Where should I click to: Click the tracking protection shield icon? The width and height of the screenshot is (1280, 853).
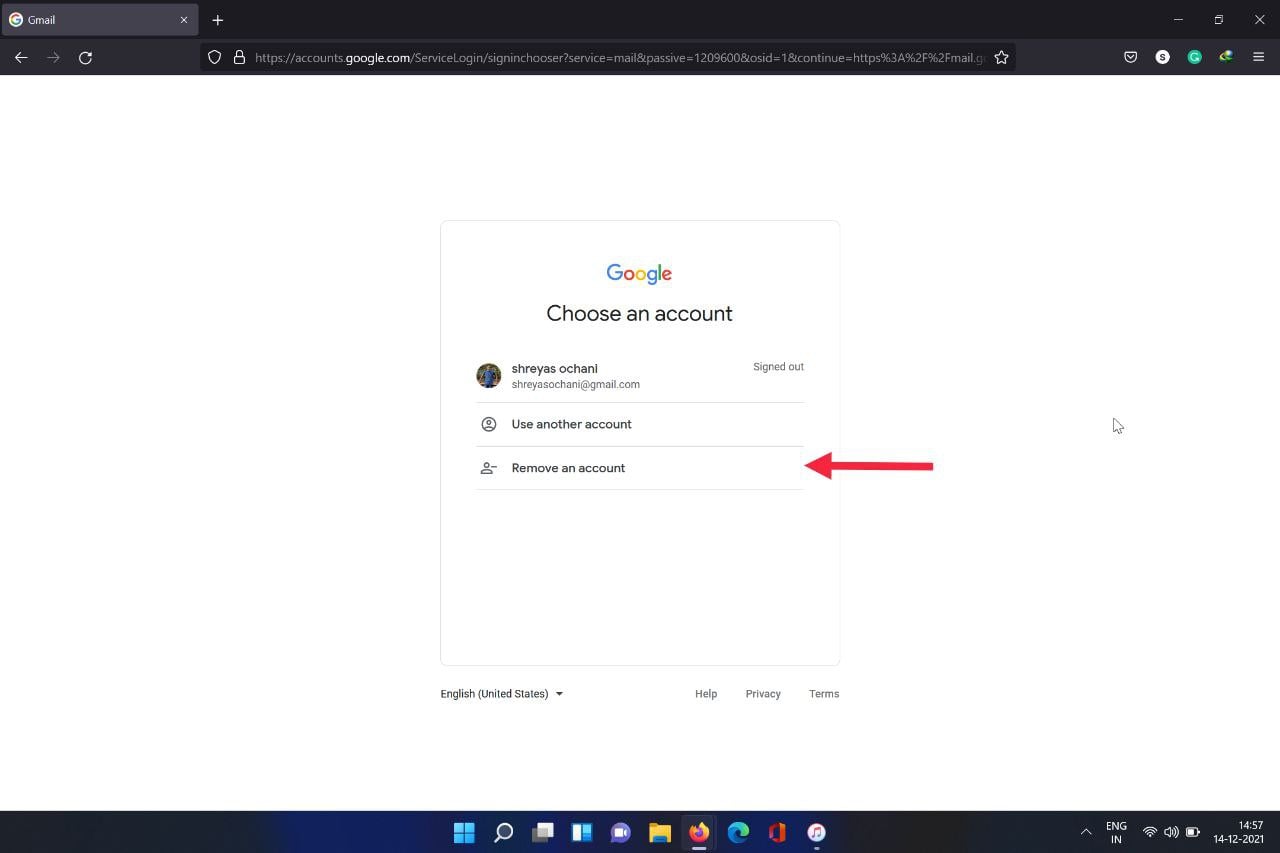[214, 58]
